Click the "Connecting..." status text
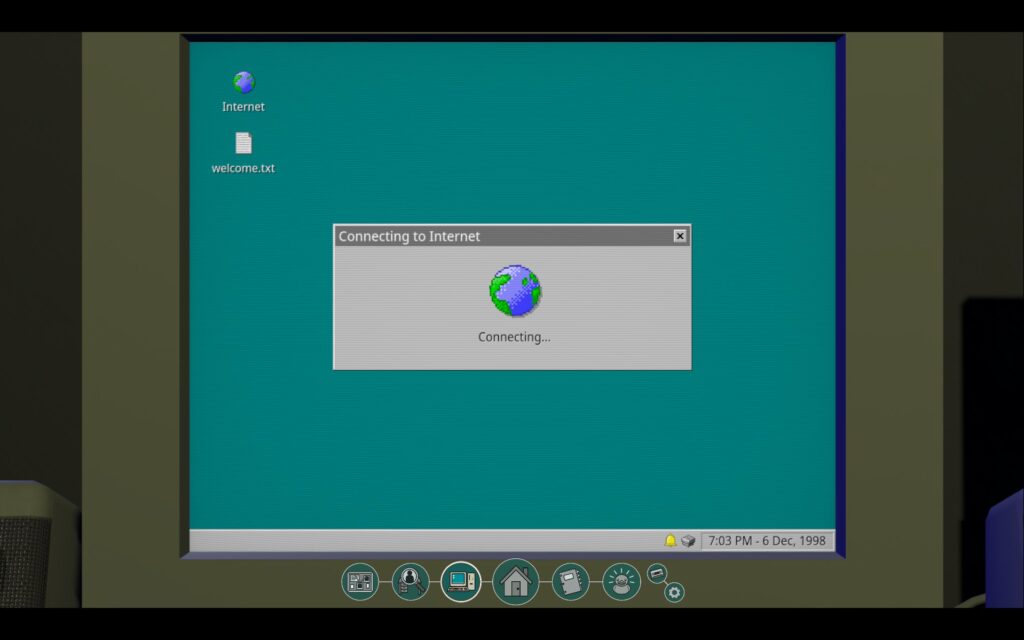Image resolution: width=1024 pixels, height=640 pixels. click(514, 337)
